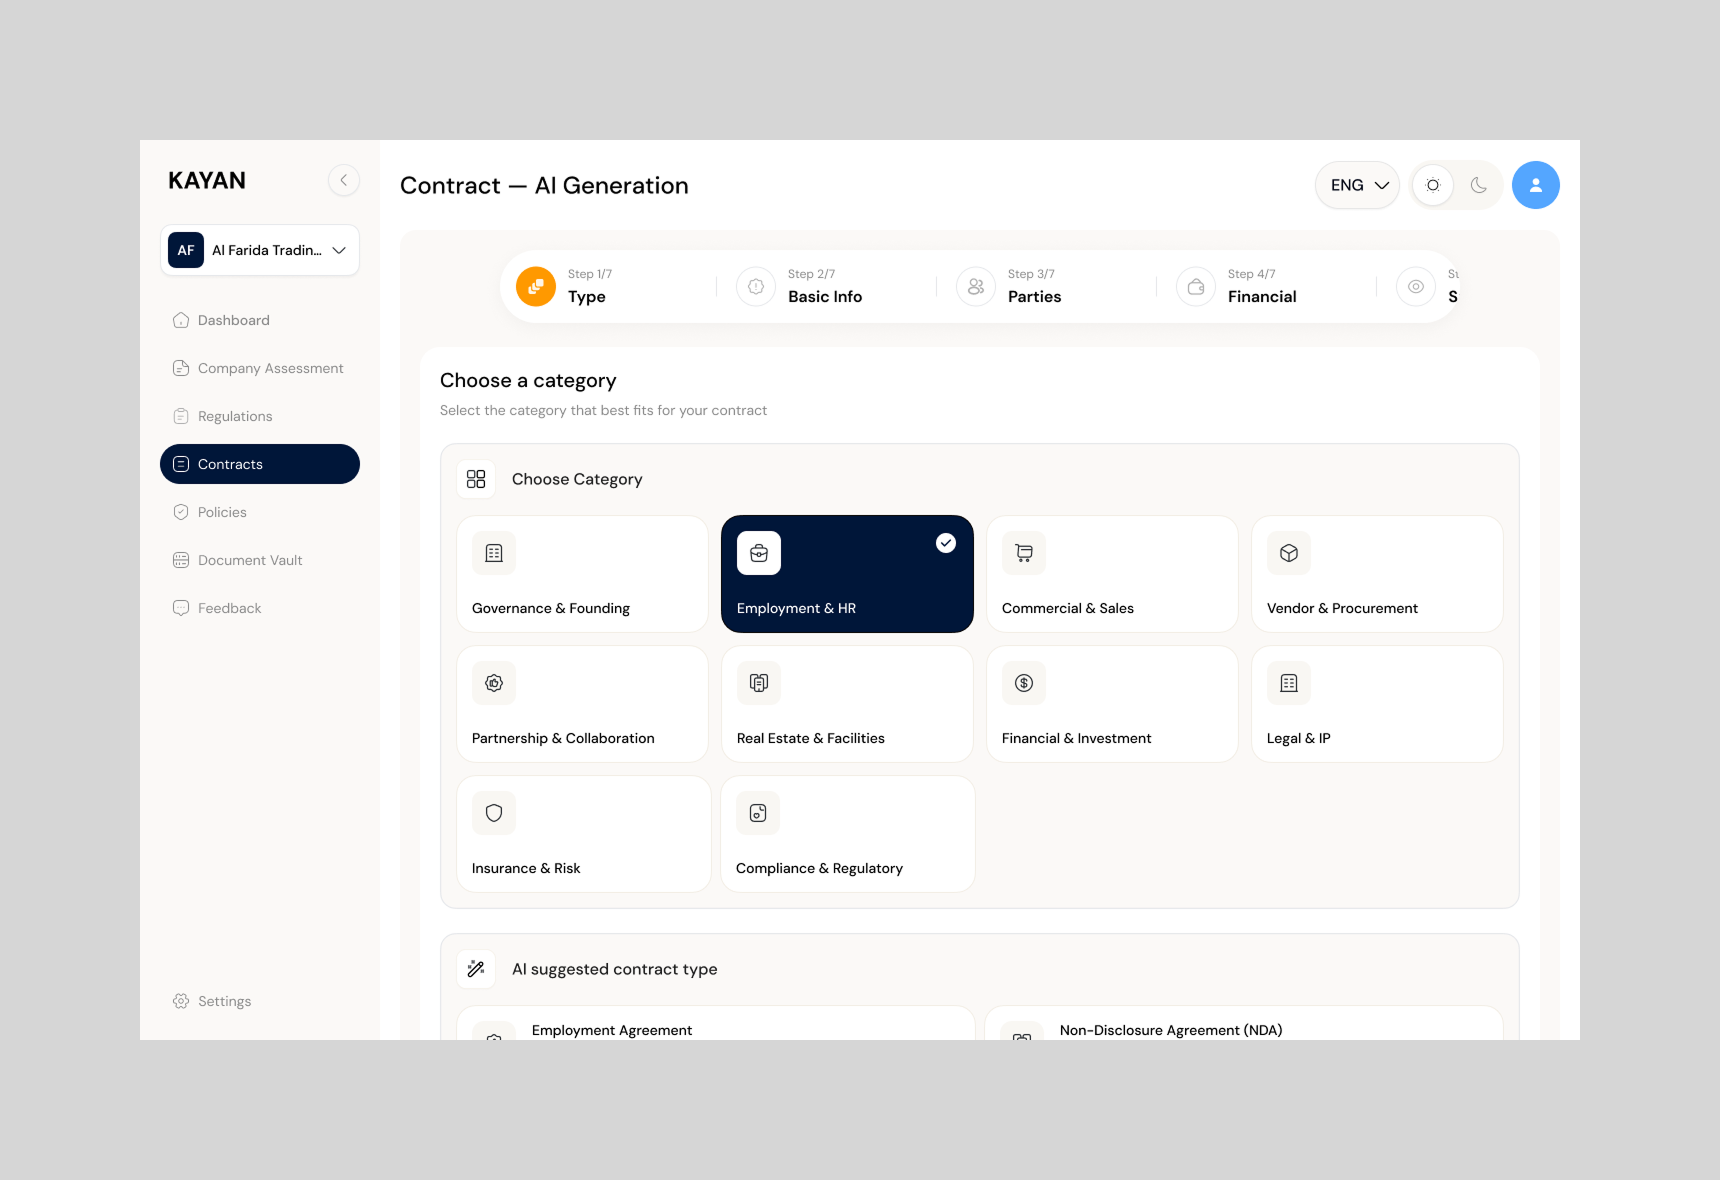Switch to dark mode moon icon
The width and height of the screenshot is (1720, 1180).
click(x=1479, y=185)
